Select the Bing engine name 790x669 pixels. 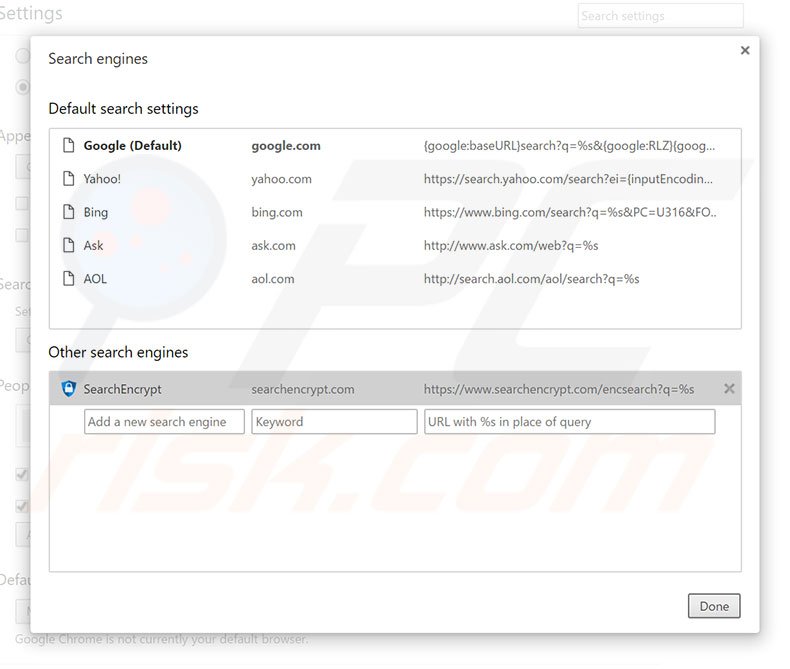tap(96, 212)
